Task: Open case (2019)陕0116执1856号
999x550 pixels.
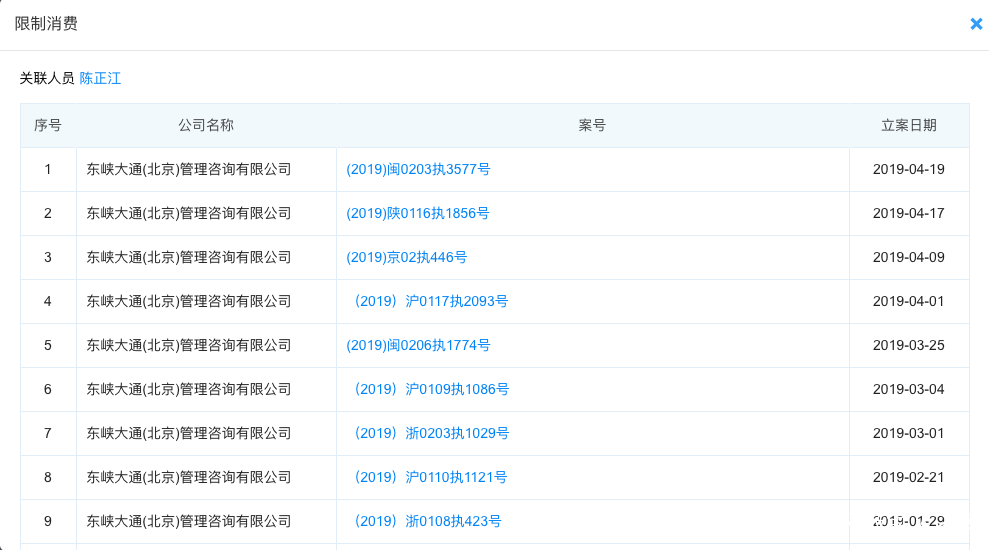Action: pyautogui.click(x=417, y=213)
